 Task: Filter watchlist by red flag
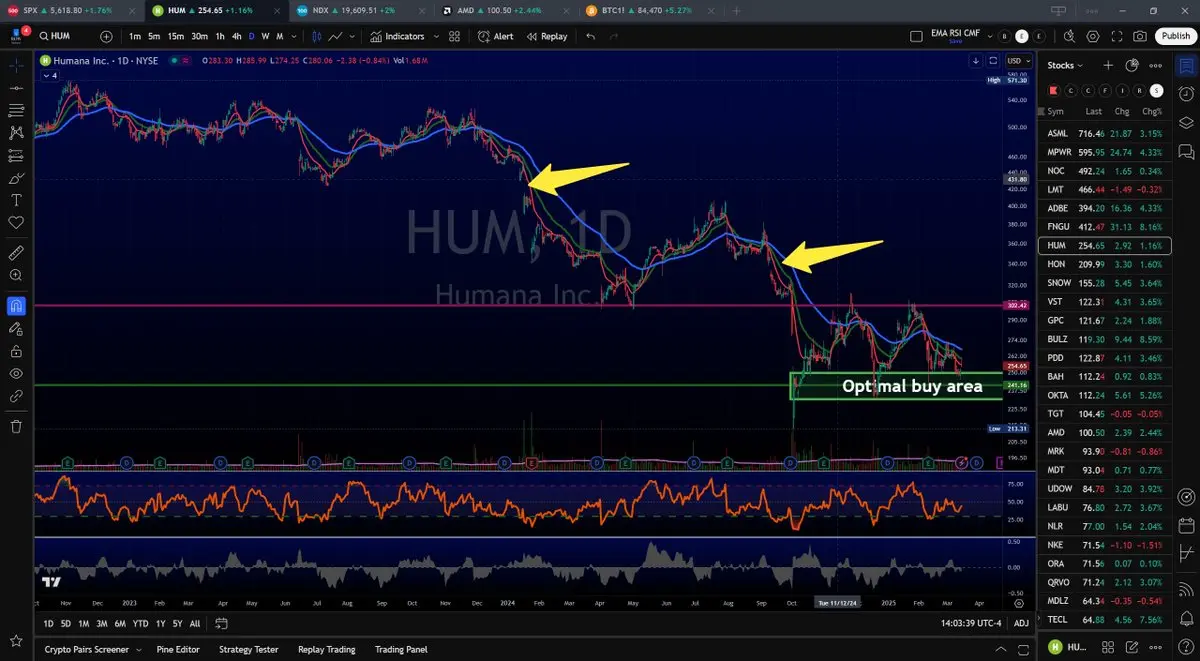click(x=1054, y=90)
